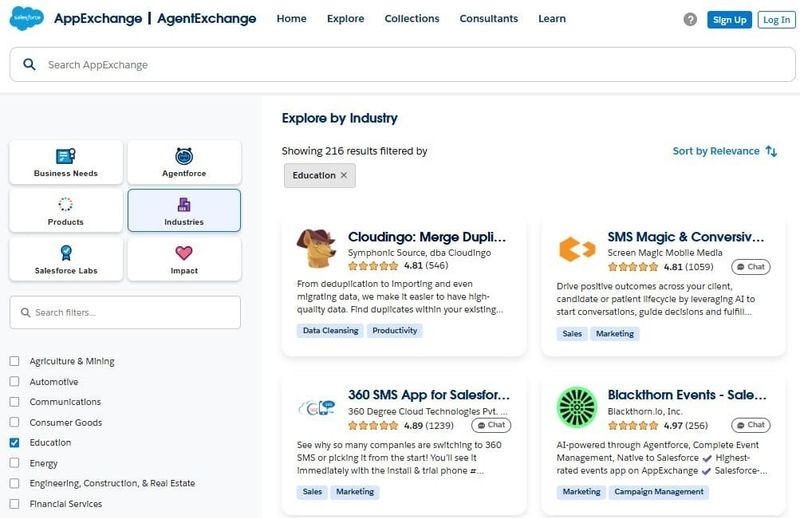This screenshot has height=518, width=800.
Task: Open the Cloudingo: Merge Dupli... listing title
Action: point(427,237)
